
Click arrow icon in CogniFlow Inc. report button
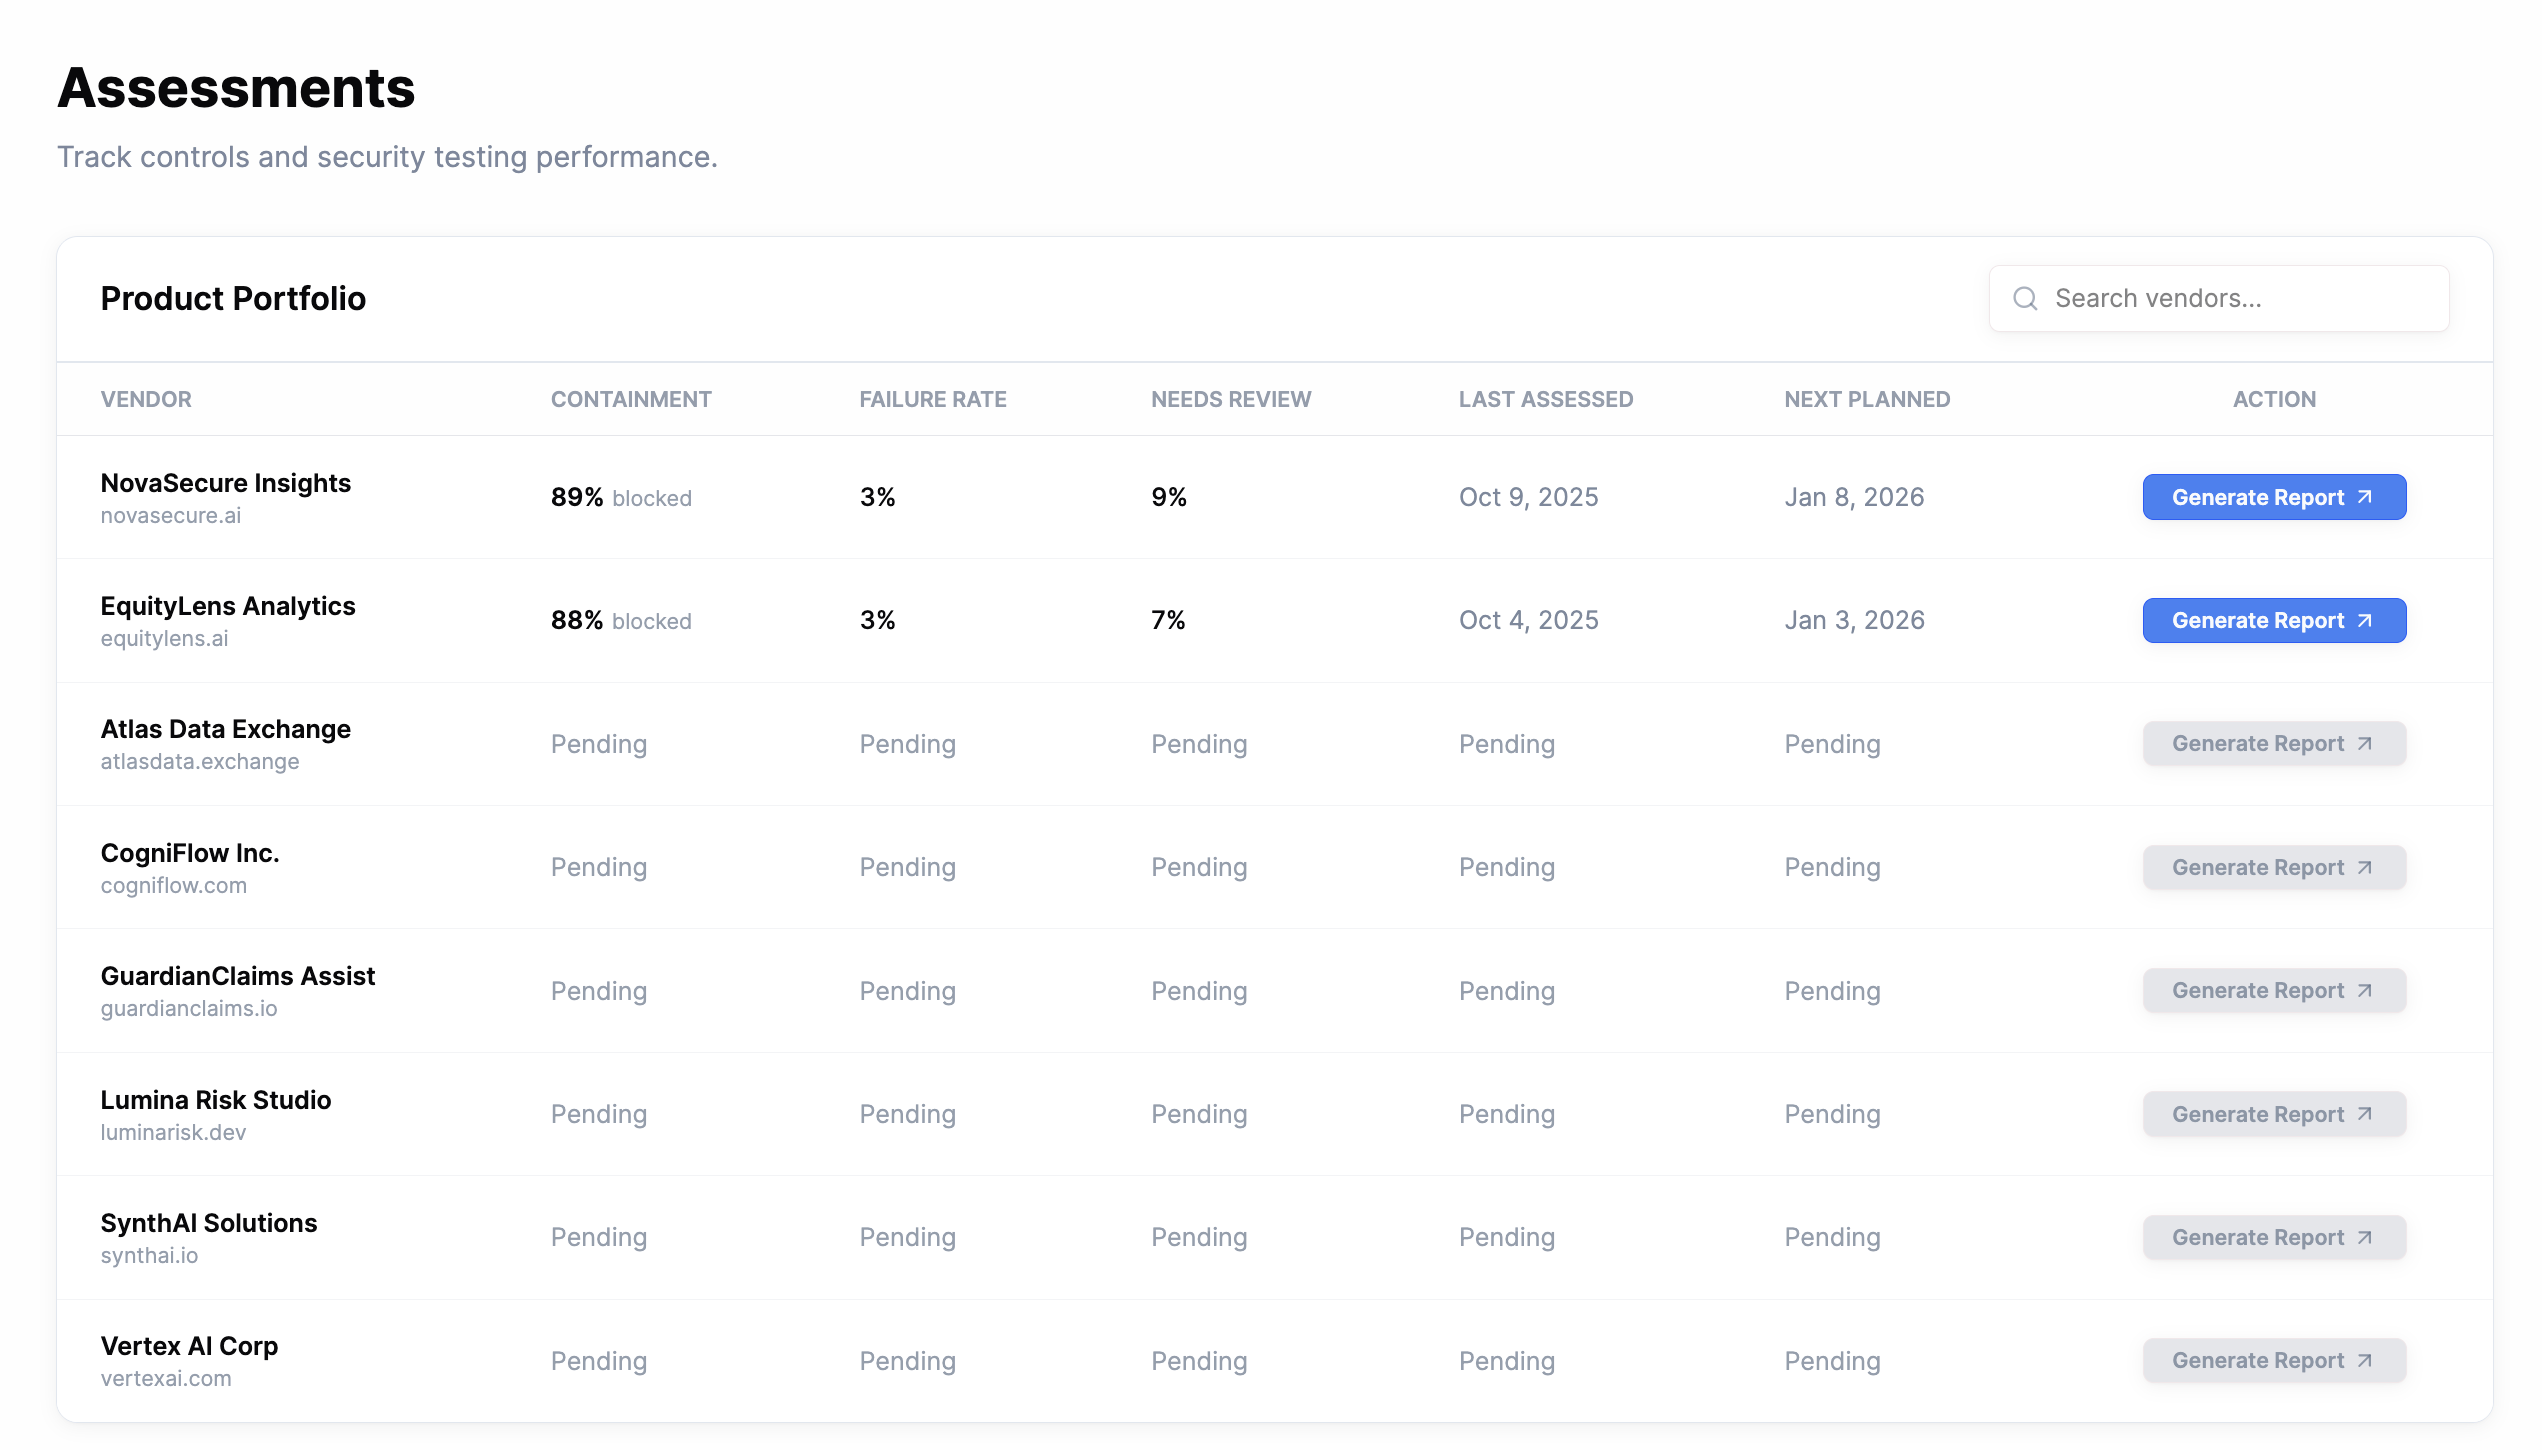[x=2365, y=867]
